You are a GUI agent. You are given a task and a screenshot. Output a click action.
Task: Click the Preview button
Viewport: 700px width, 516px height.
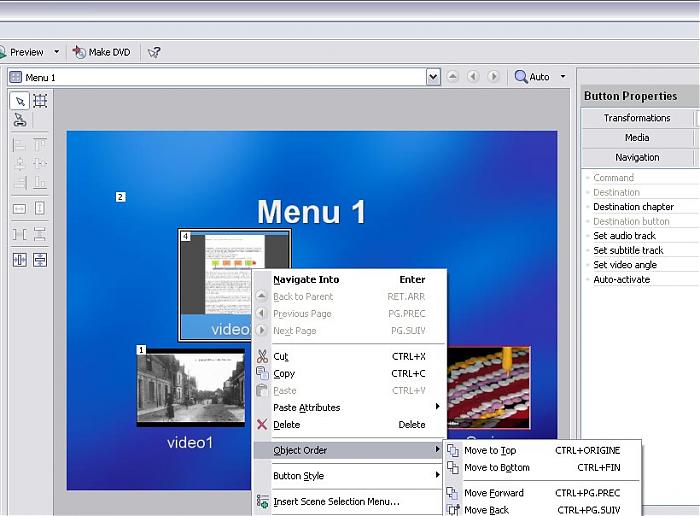[26, 52]
